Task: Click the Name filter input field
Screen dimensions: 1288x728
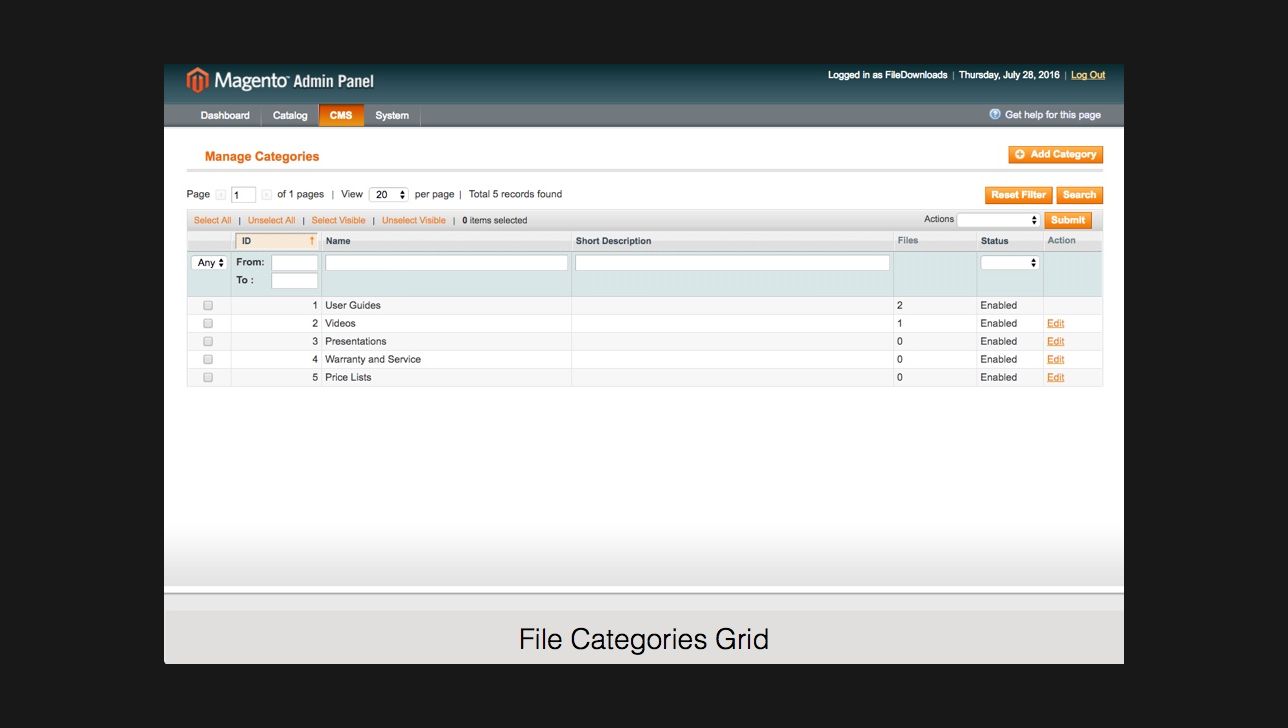Action: point(446,263)
